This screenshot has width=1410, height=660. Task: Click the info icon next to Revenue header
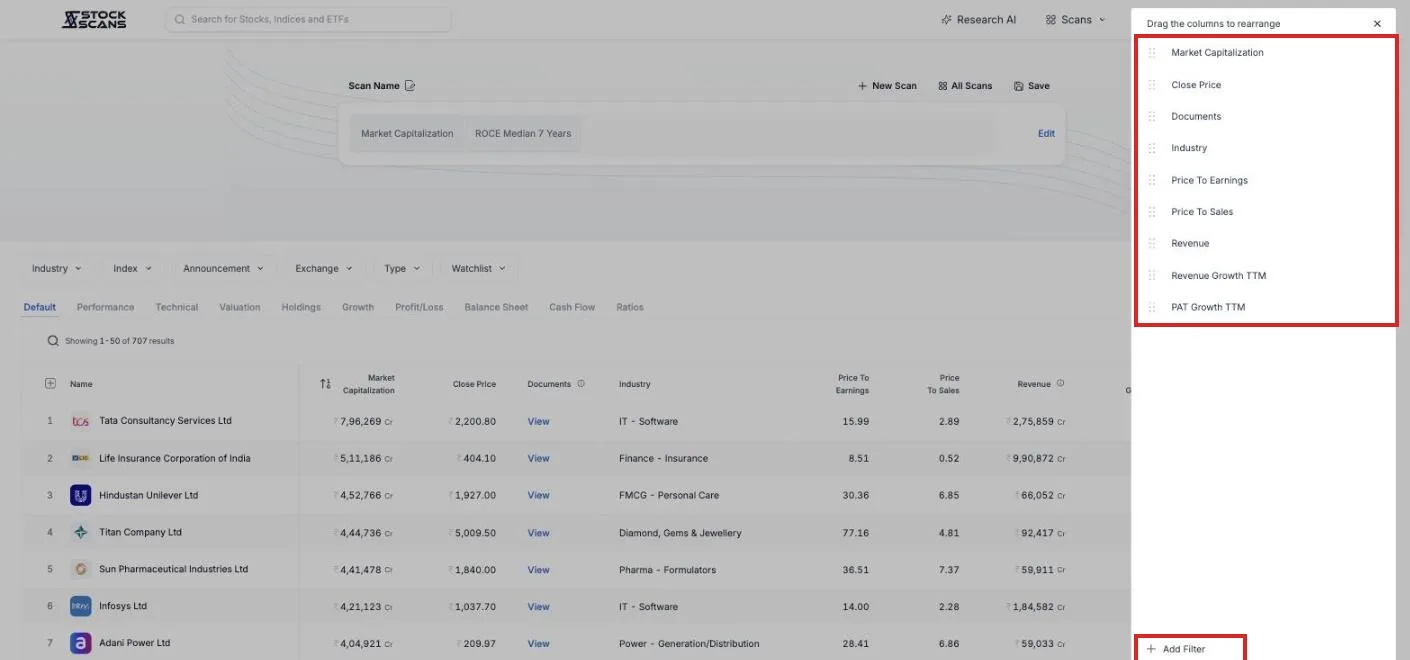point(1060,383)
